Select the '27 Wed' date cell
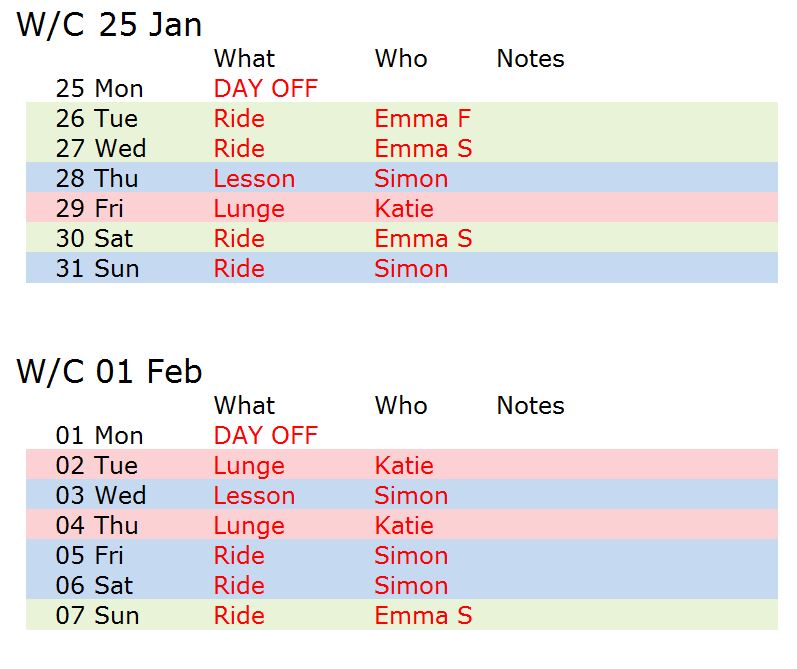This screenshot has height=669, width=797. pos(100,149)
